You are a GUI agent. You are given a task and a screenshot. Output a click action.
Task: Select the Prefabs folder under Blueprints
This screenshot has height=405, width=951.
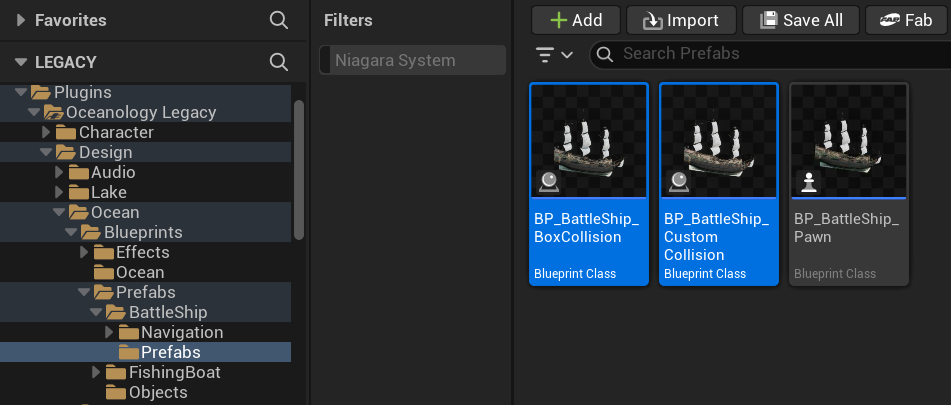point(146,292)
